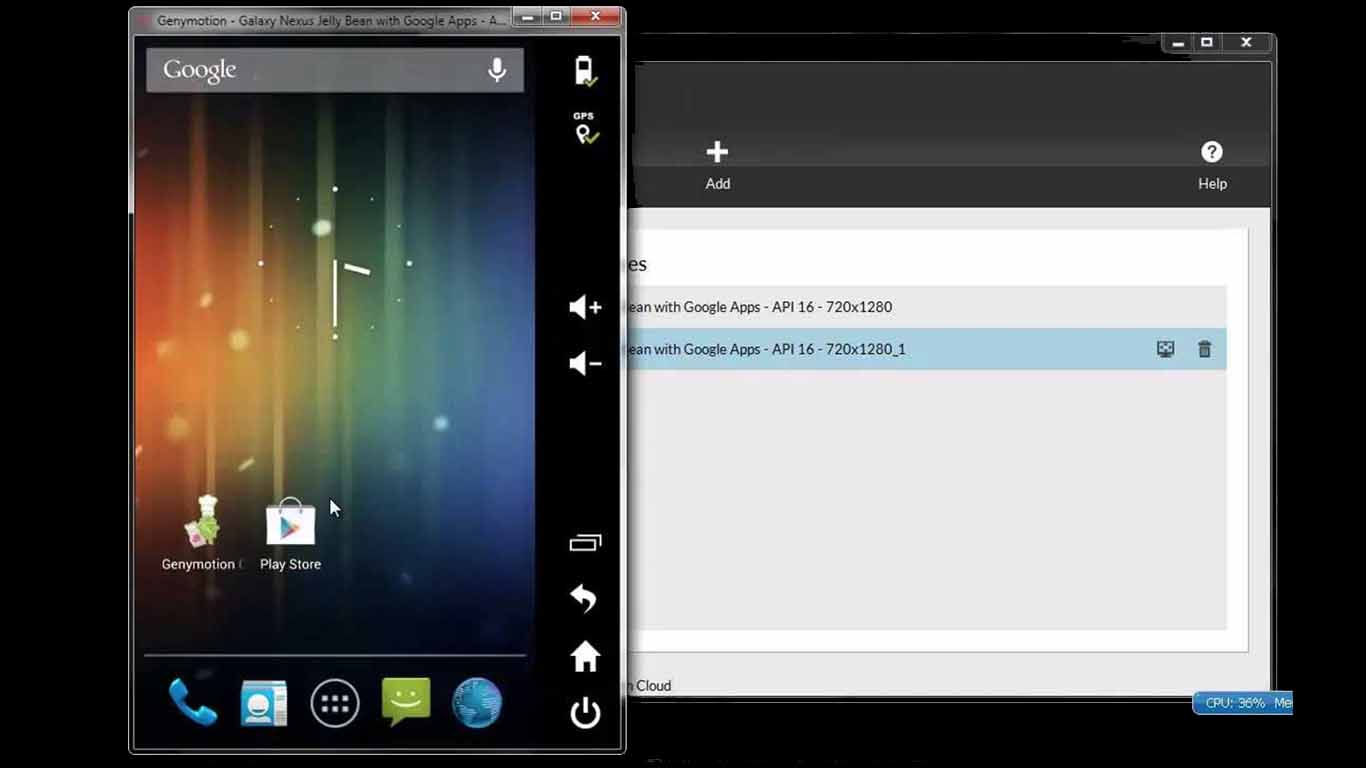Go back with emulator back arrow
This screenshot has height=768, width=1366.
584,599
